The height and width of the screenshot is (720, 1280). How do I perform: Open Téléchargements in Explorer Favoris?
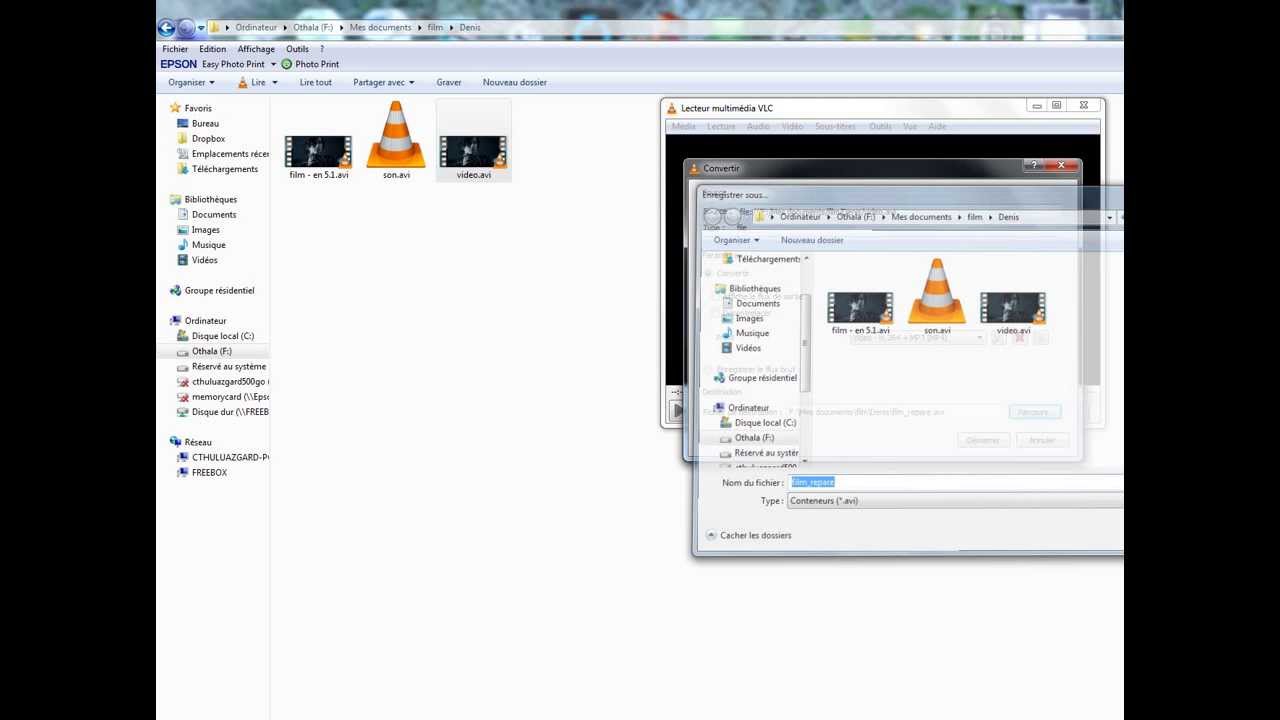point(217,169)
